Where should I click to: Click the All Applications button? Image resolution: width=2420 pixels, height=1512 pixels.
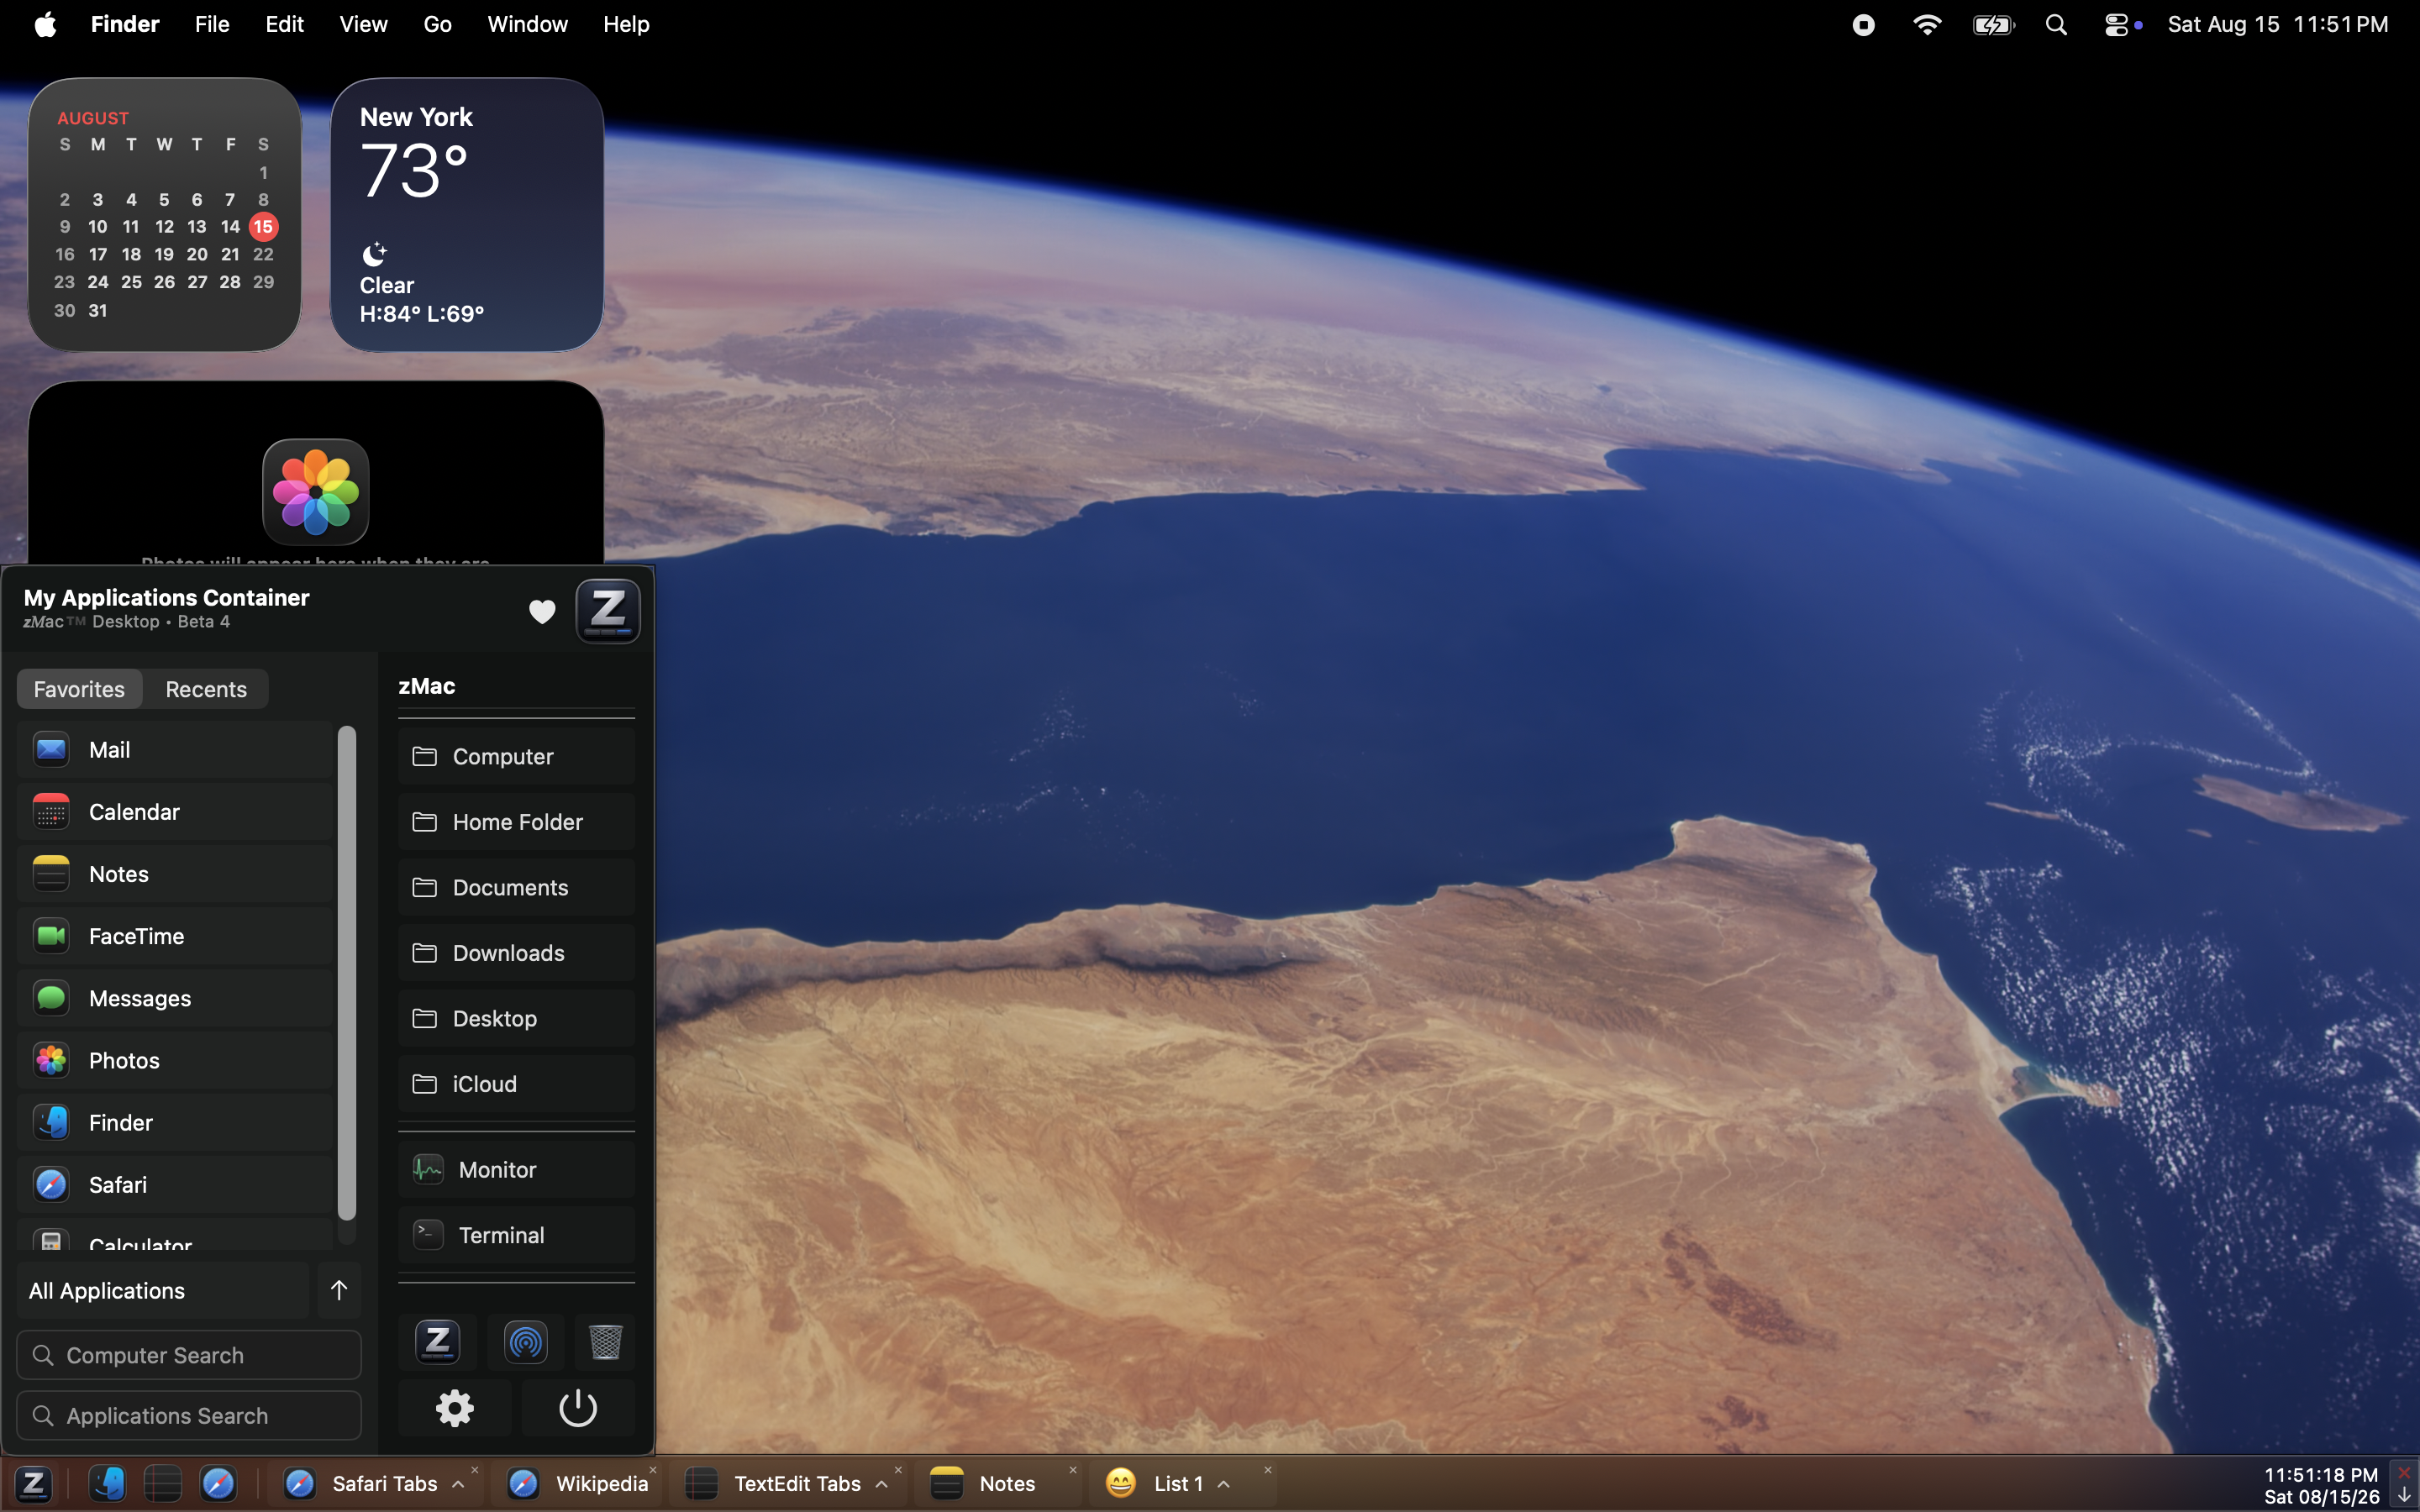[x=163, y=1290]
